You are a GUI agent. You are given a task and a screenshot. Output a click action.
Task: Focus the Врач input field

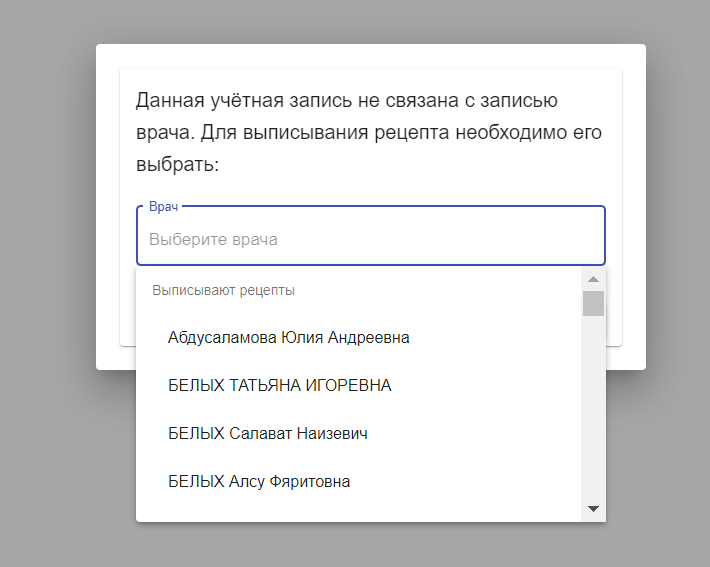coord(371,235)
